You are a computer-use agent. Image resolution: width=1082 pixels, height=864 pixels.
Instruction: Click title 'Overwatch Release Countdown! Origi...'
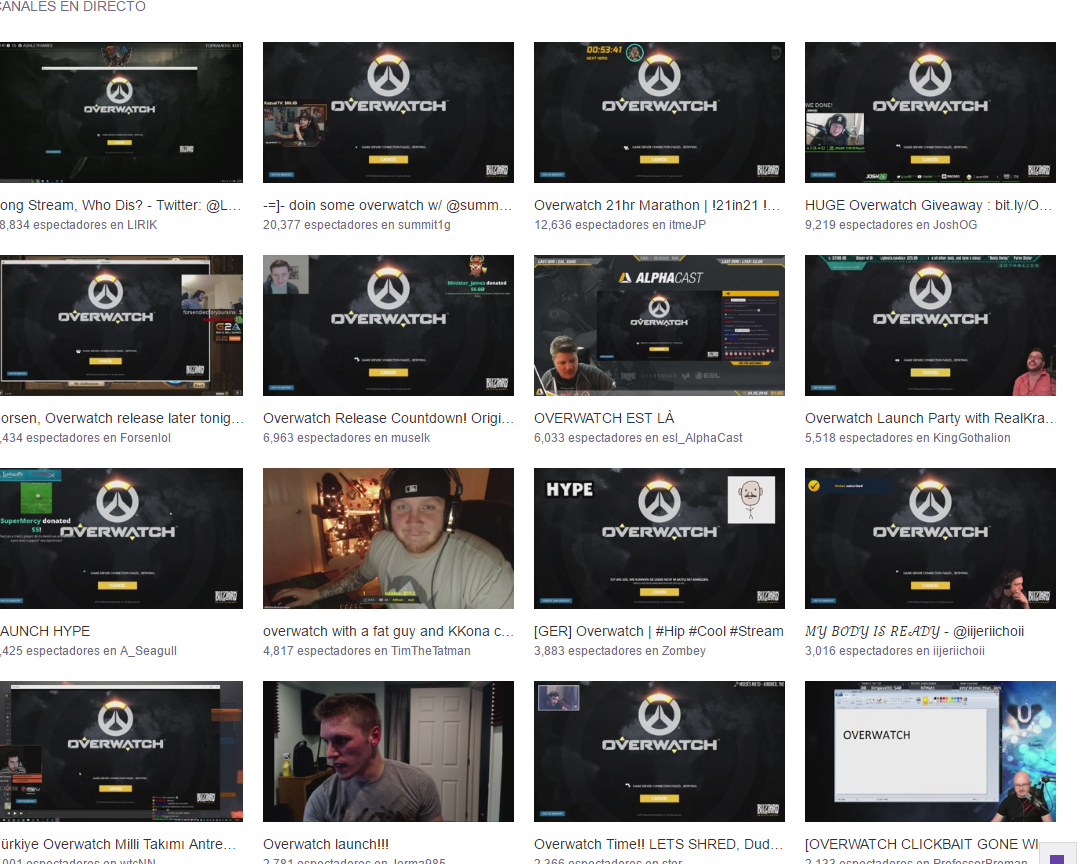point(388,418)
